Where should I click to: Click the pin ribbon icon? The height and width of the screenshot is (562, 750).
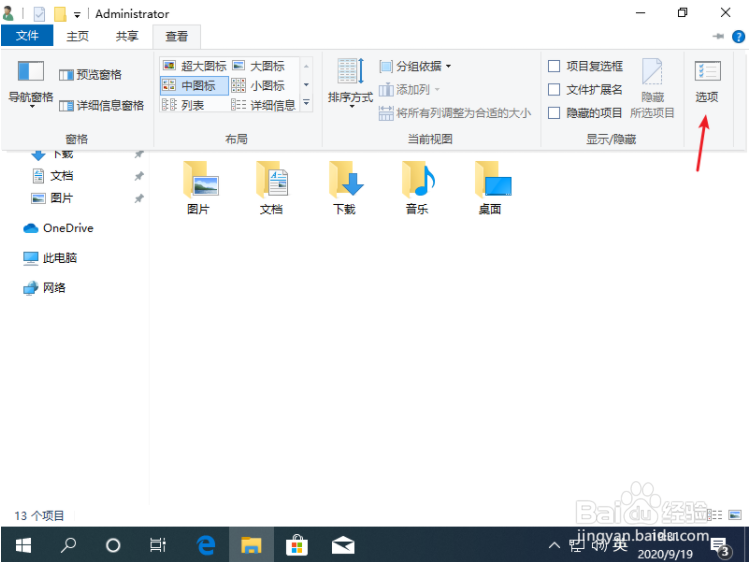point(718,36)
